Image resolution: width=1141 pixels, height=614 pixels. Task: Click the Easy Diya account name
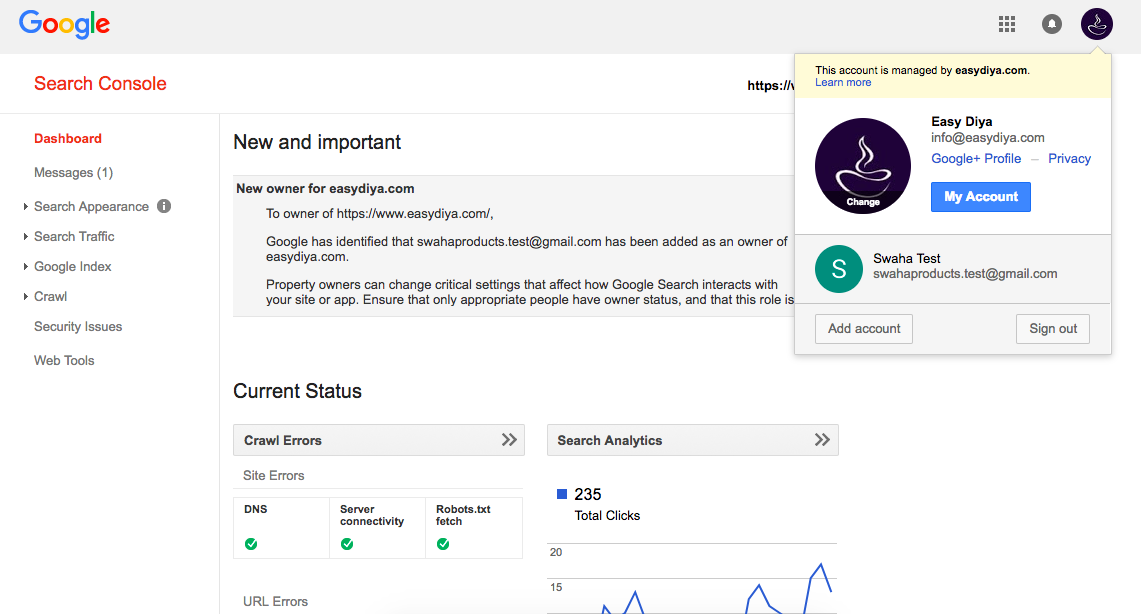[961, 121]
